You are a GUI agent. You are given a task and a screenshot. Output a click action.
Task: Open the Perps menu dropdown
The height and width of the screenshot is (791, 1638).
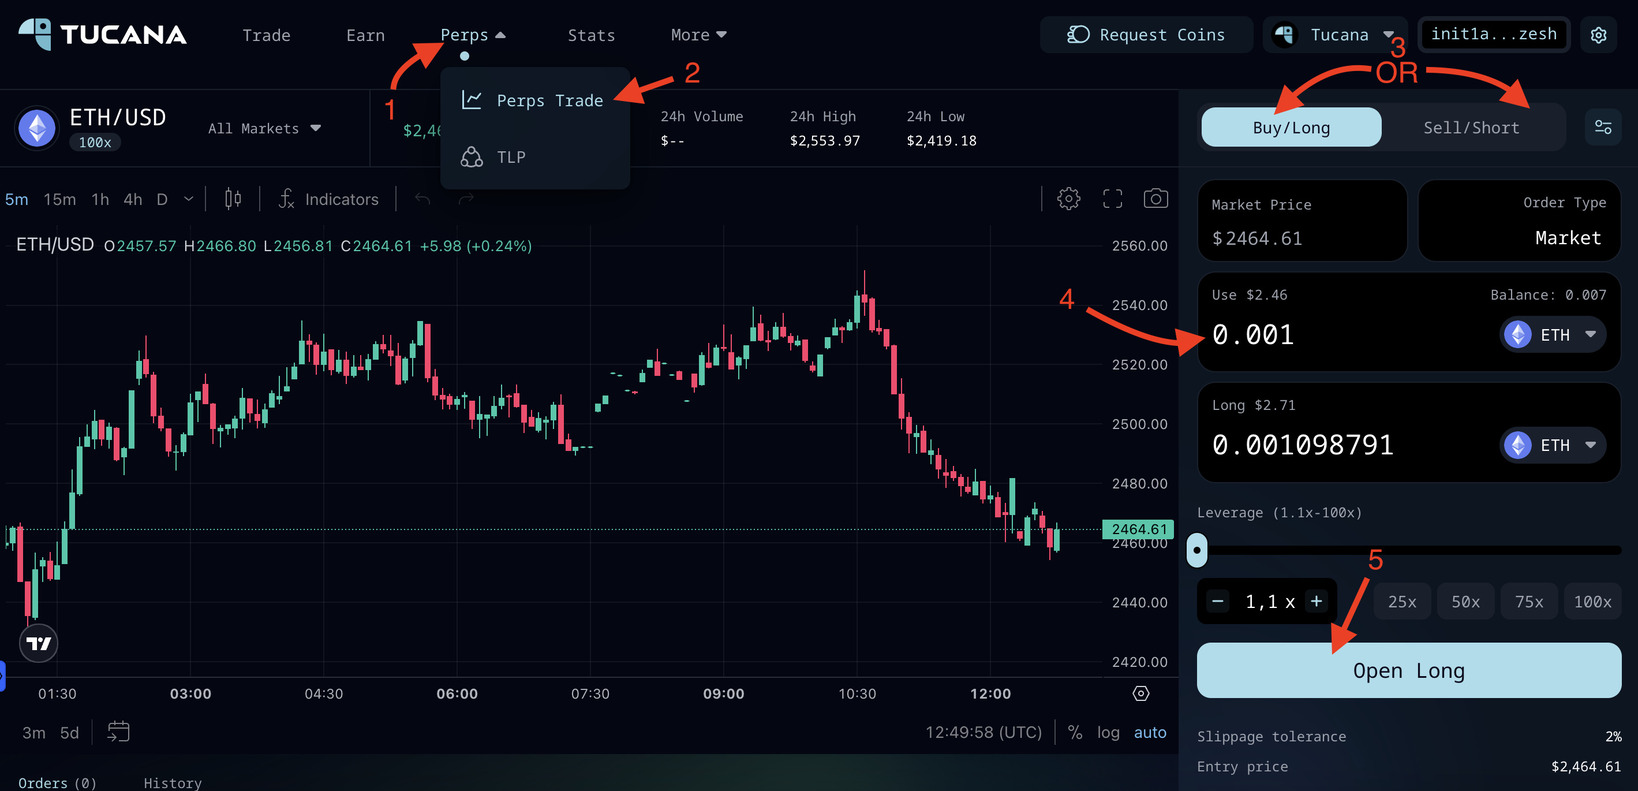[473, 35]
